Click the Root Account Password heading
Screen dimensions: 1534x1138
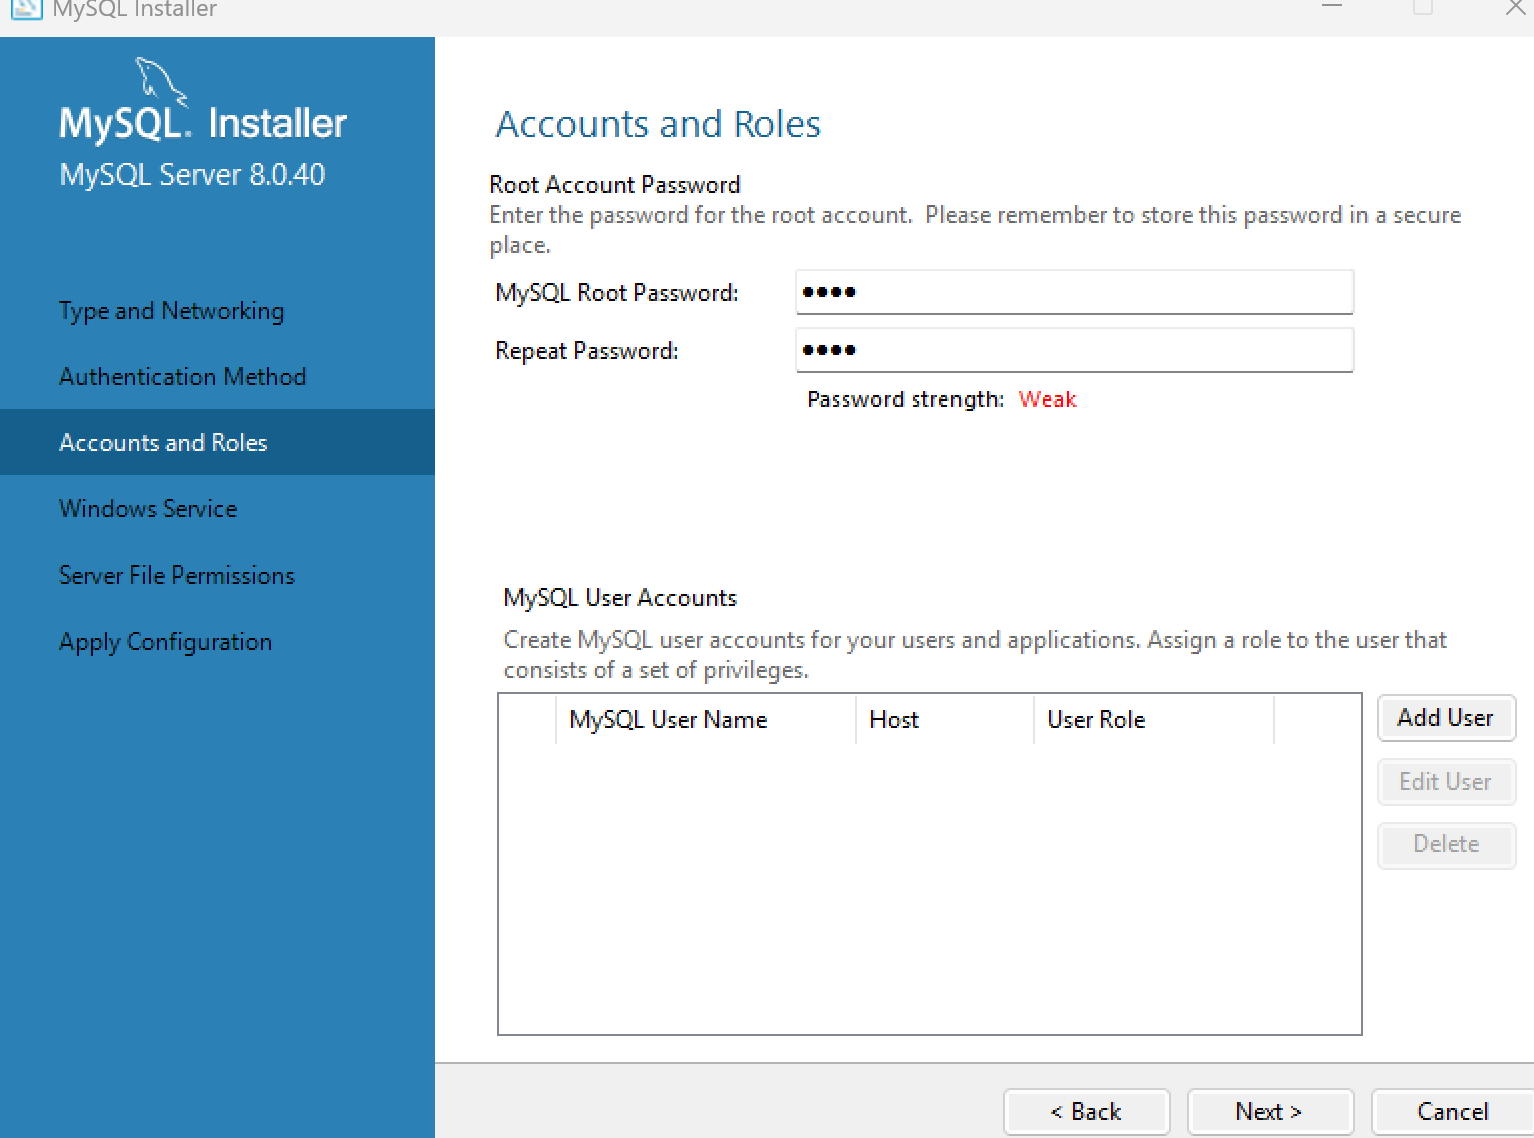pyautogui.click(x=614, y=185)
